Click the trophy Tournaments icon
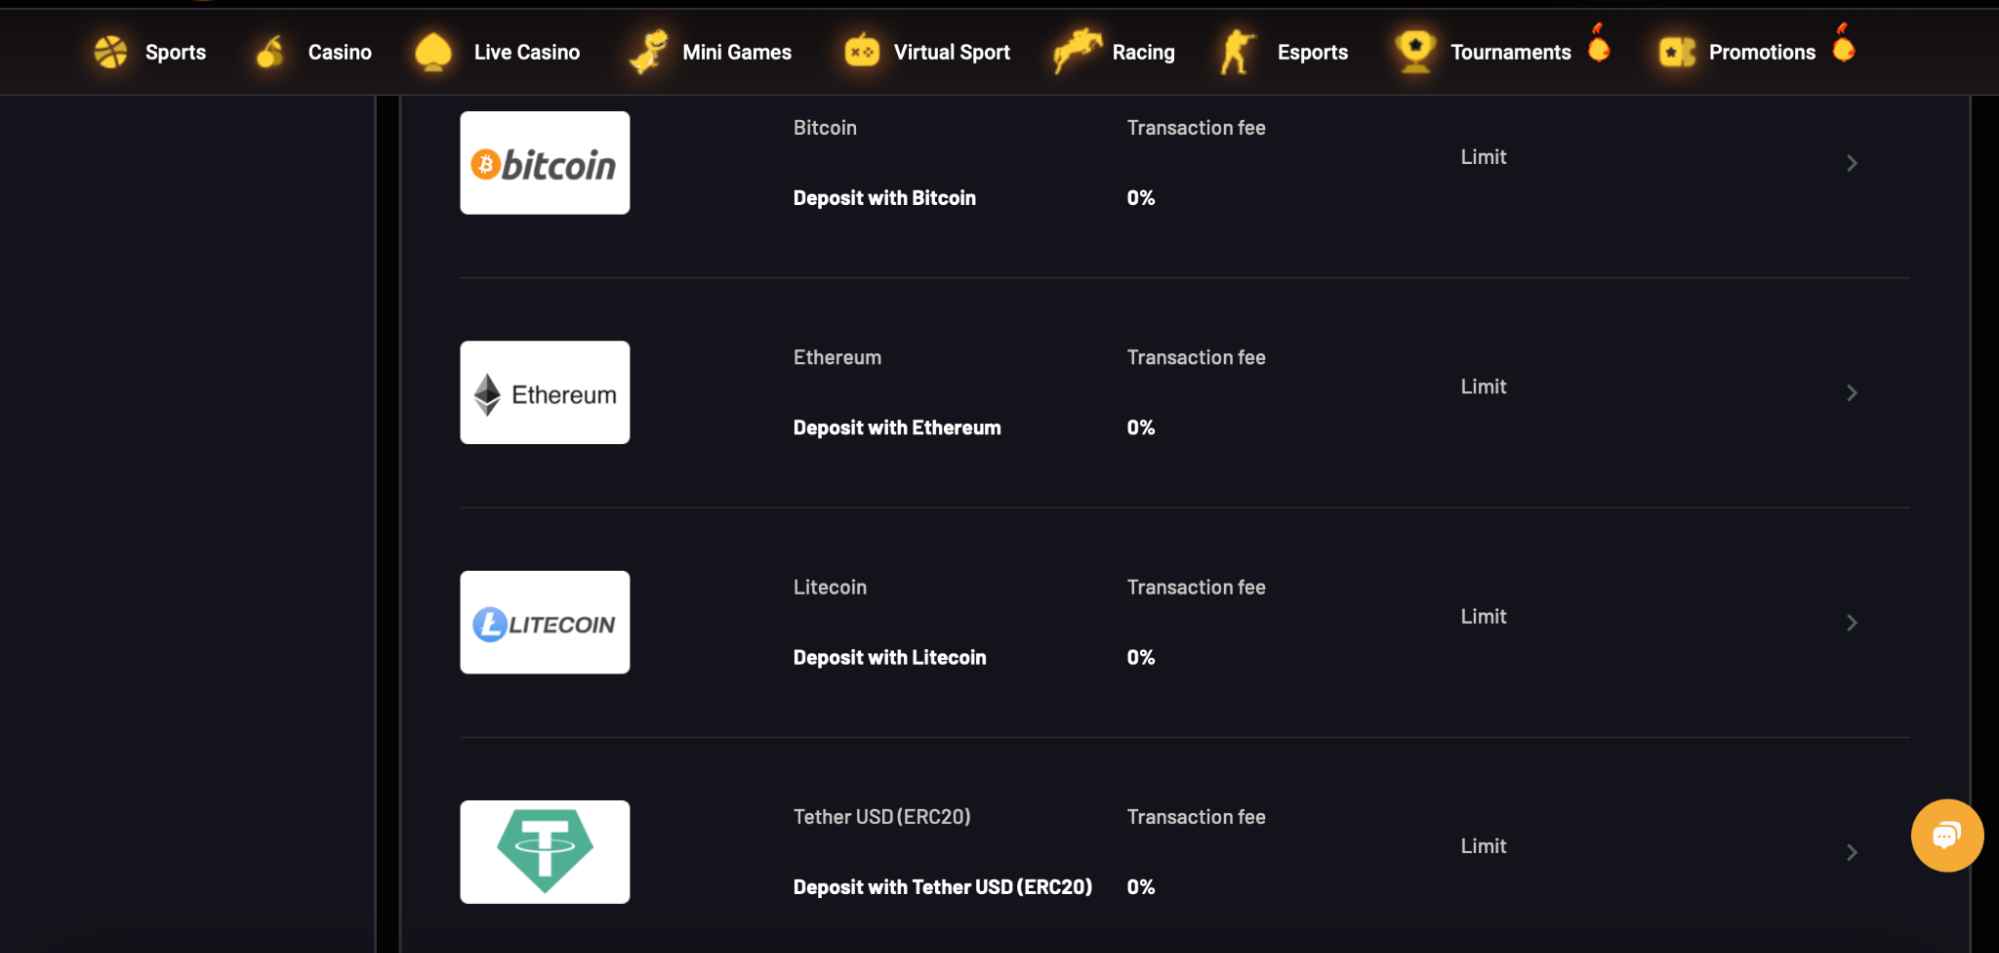 pos(1415,51)
